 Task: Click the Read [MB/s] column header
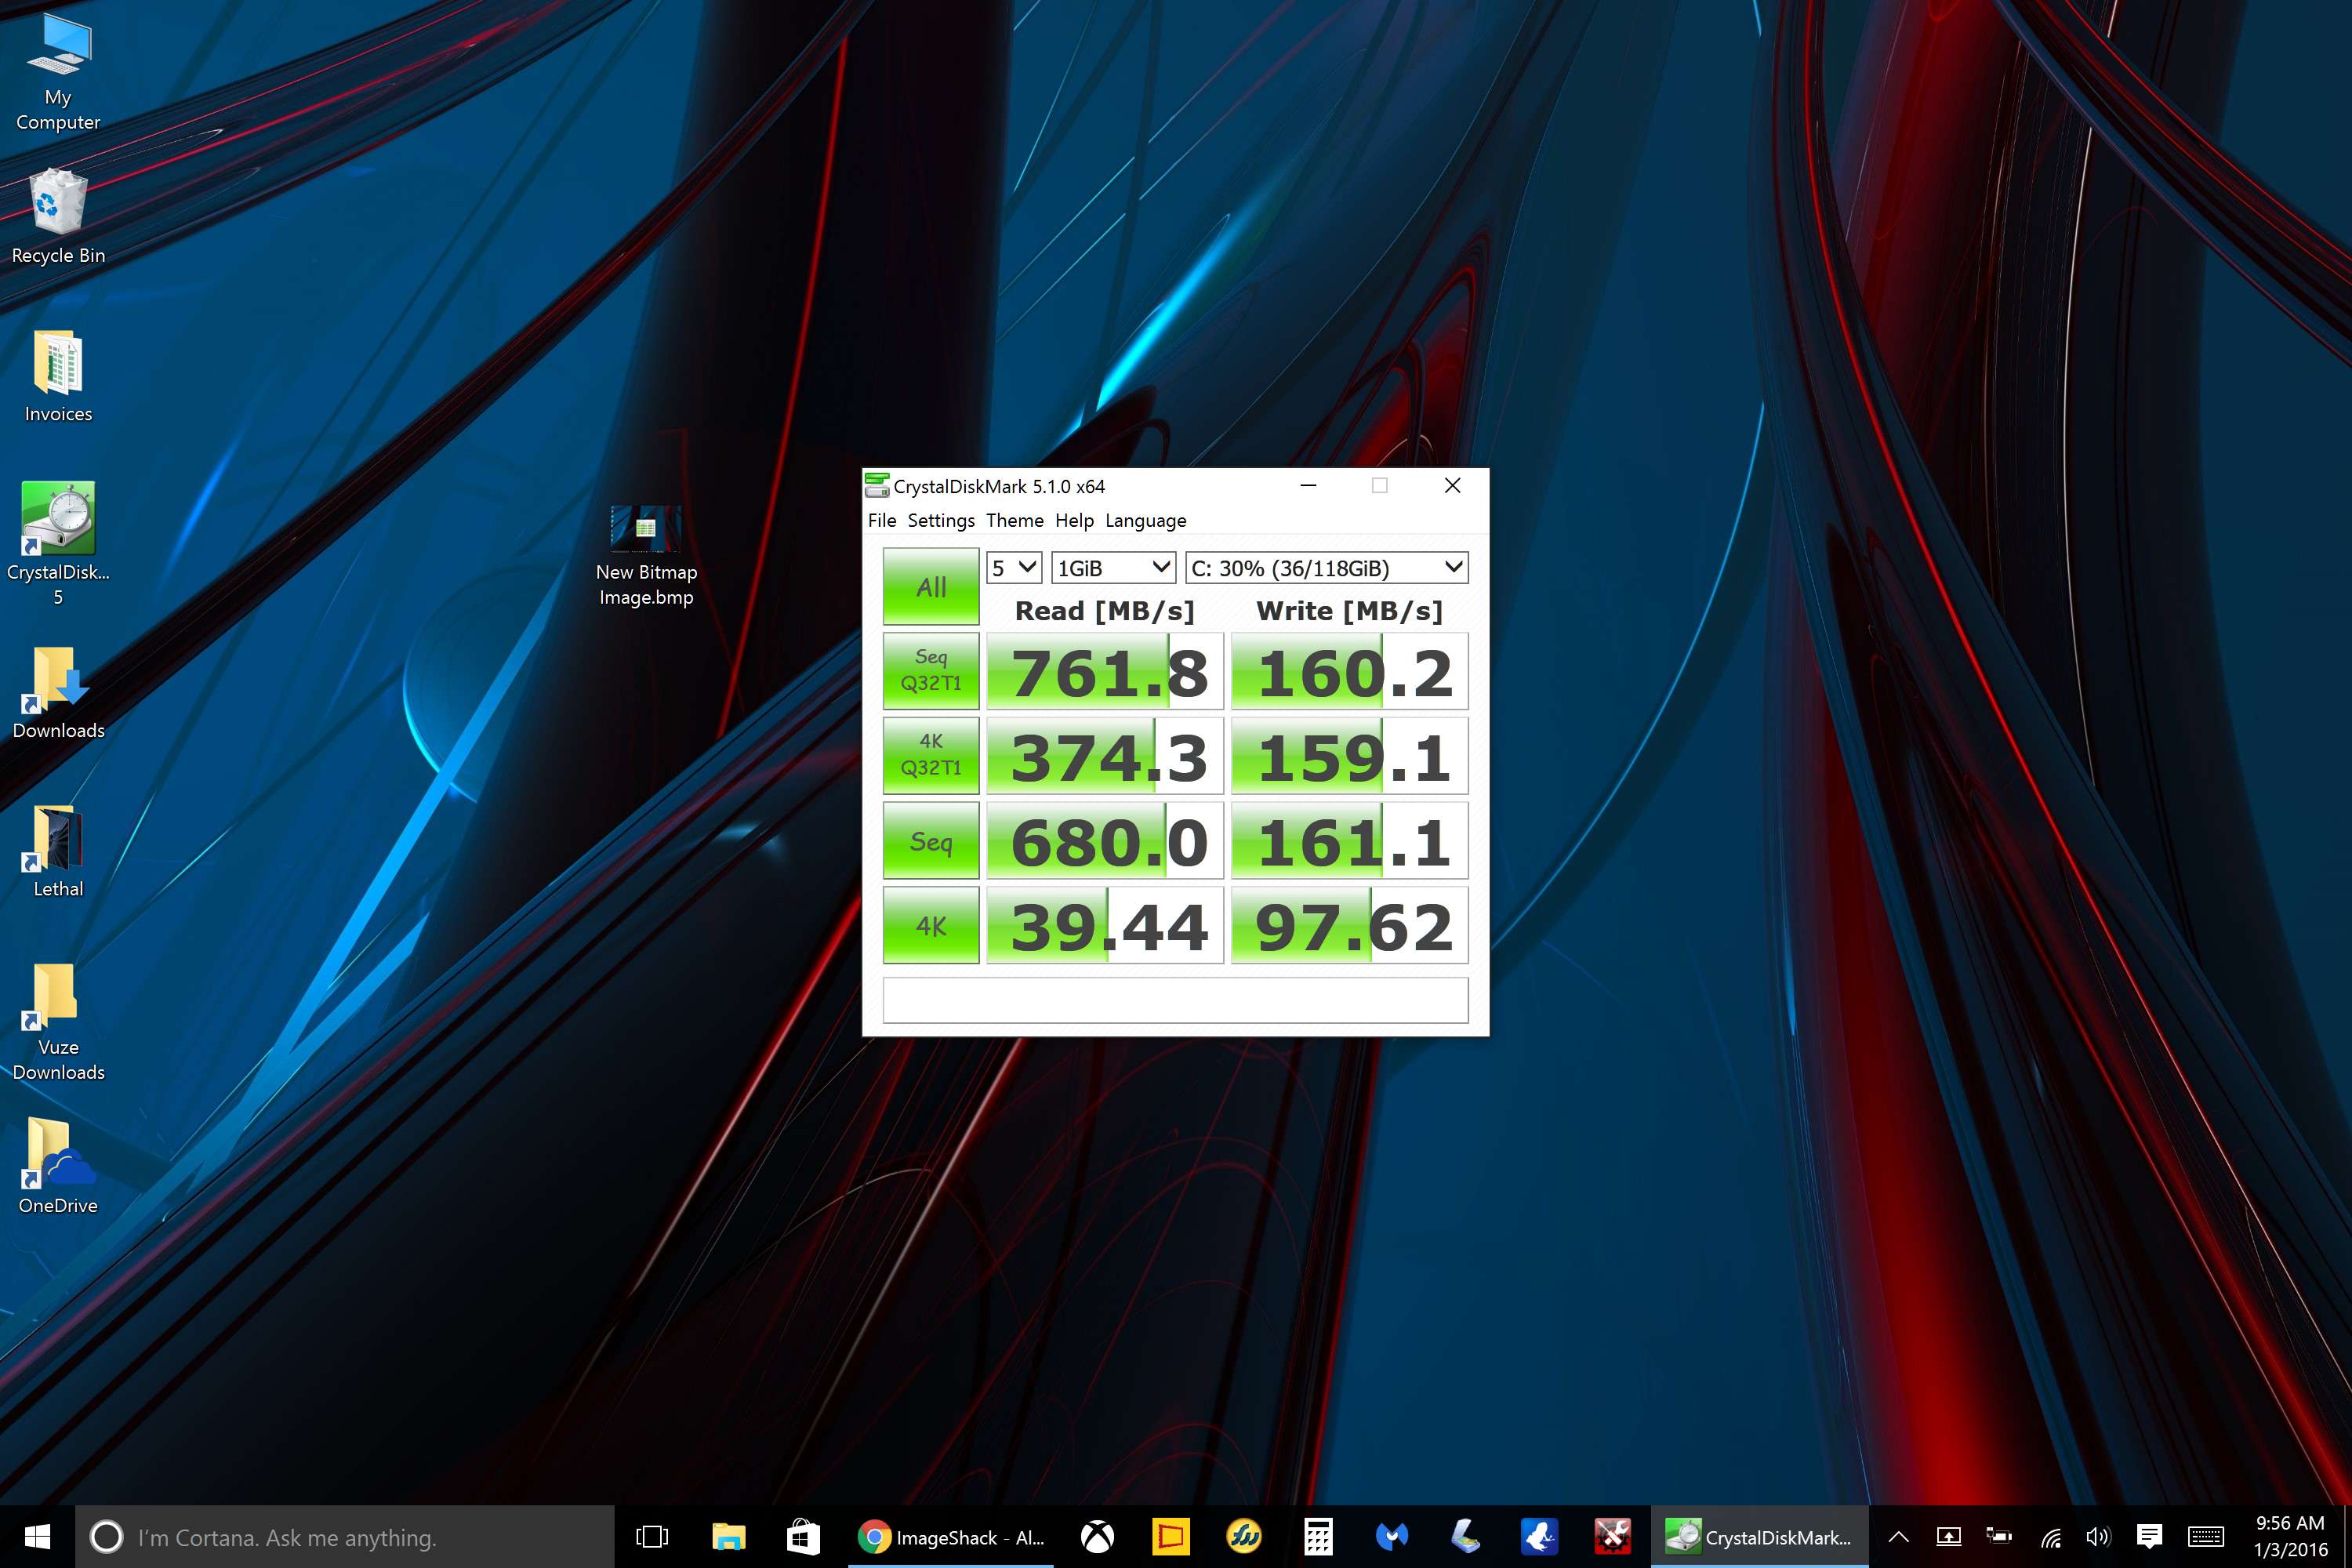click(x=1105, y=610)
